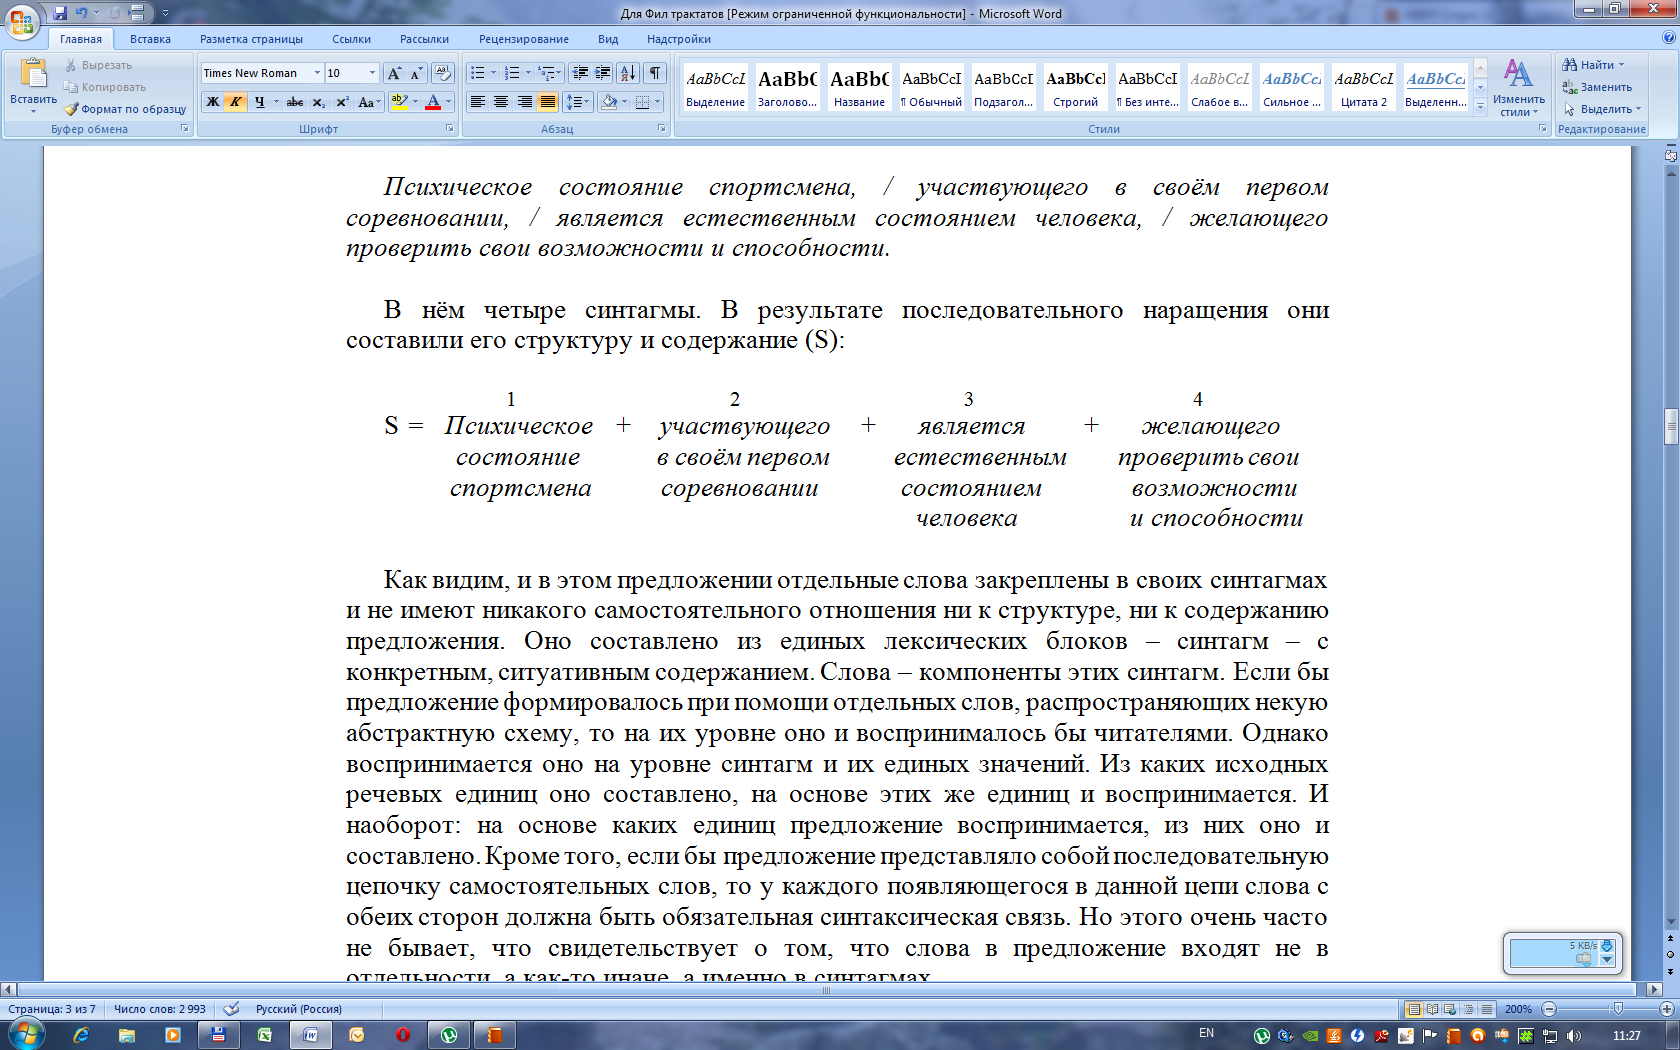Switch to the Вид tab
The width and height of the screenshot is (1680, 1050).
coord(608,39)
